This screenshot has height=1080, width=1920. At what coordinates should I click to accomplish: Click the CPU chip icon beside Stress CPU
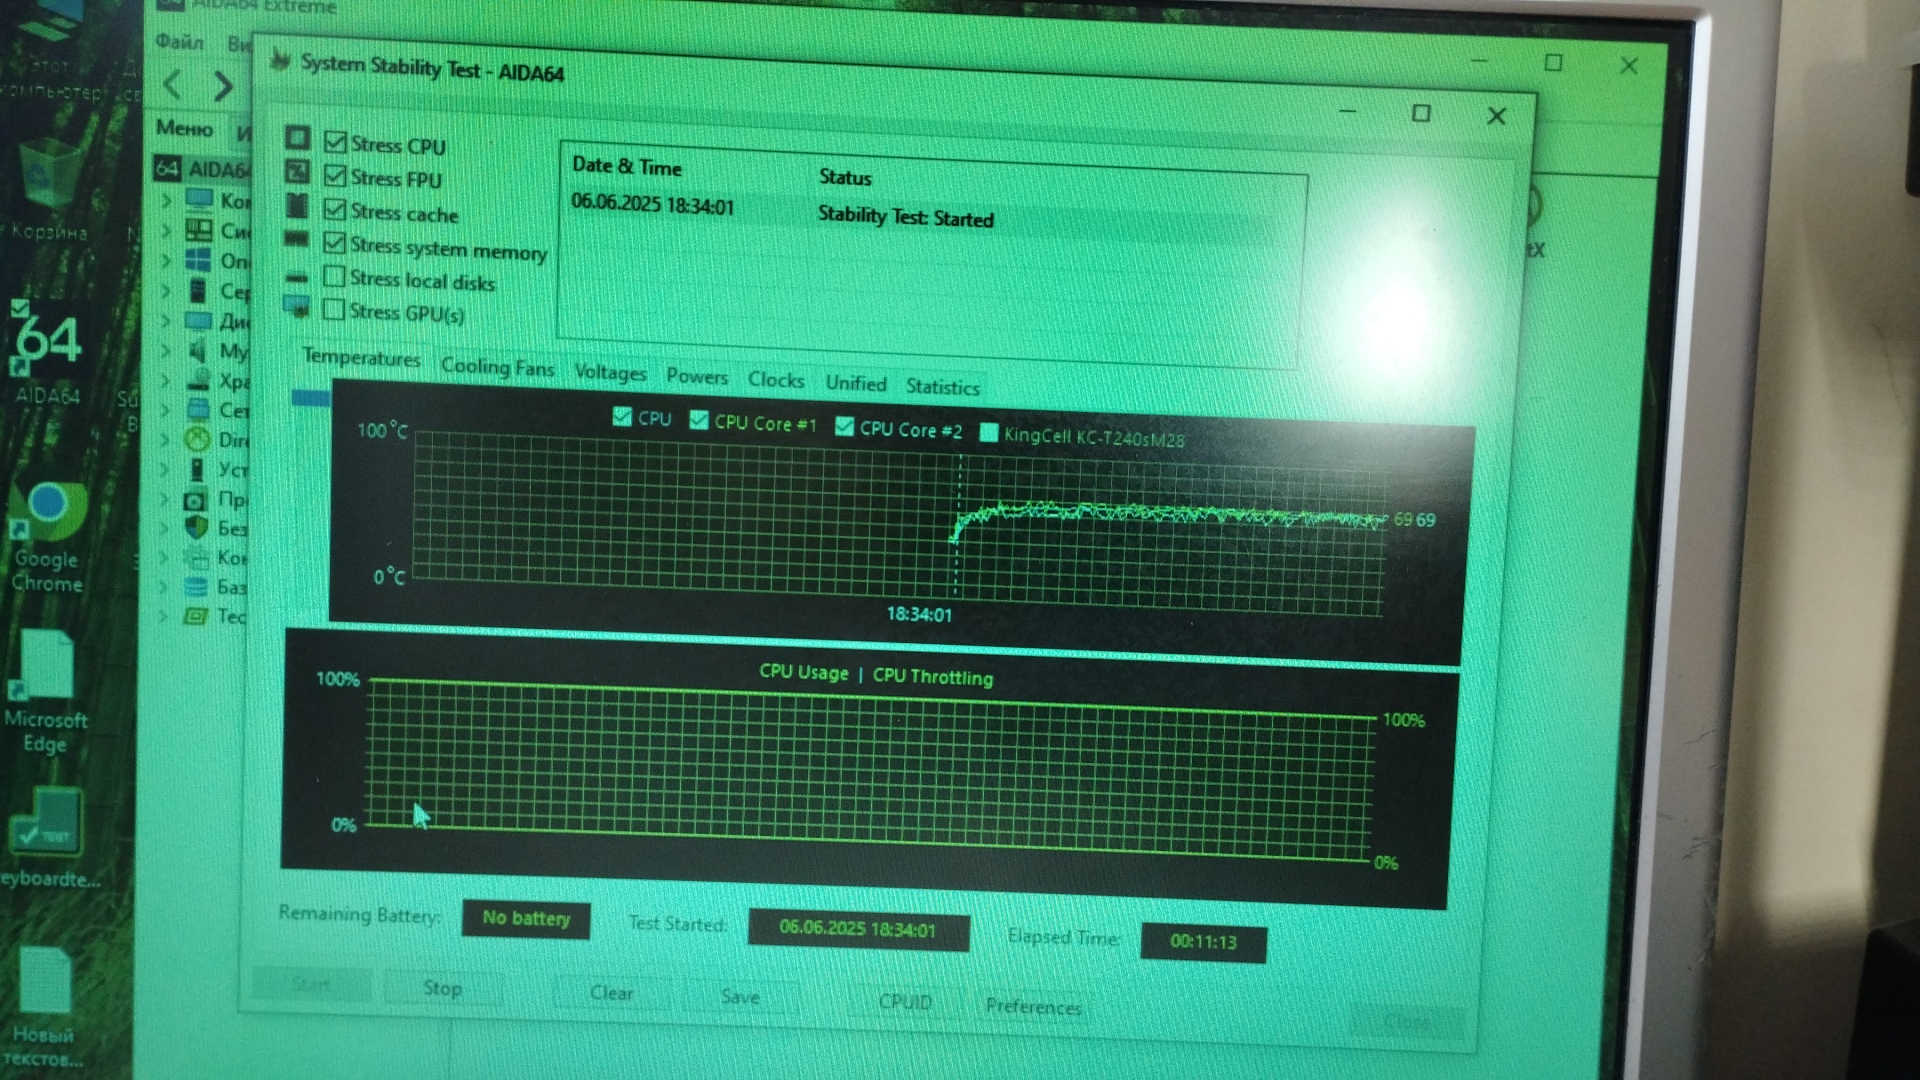click(x=297, y=137)
